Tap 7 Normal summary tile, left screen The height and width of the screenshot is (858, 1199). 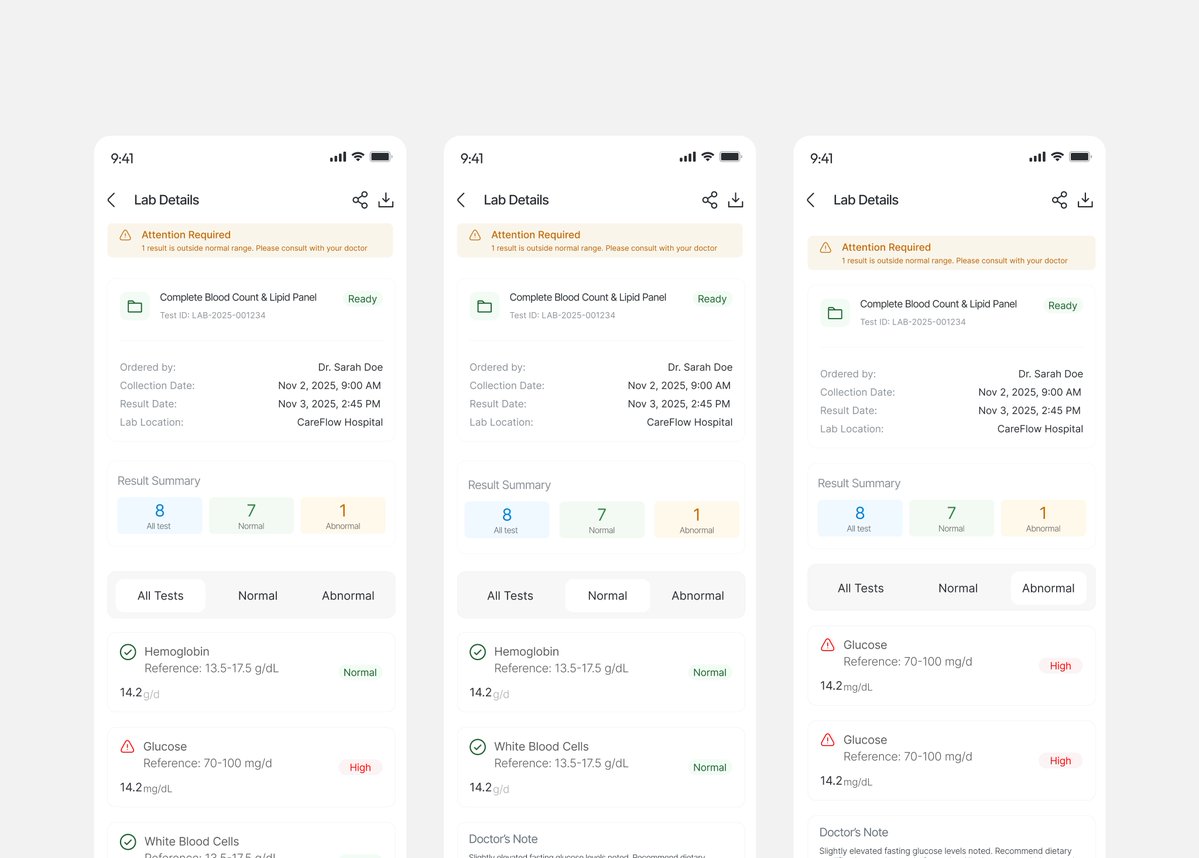tap(251, 515)
